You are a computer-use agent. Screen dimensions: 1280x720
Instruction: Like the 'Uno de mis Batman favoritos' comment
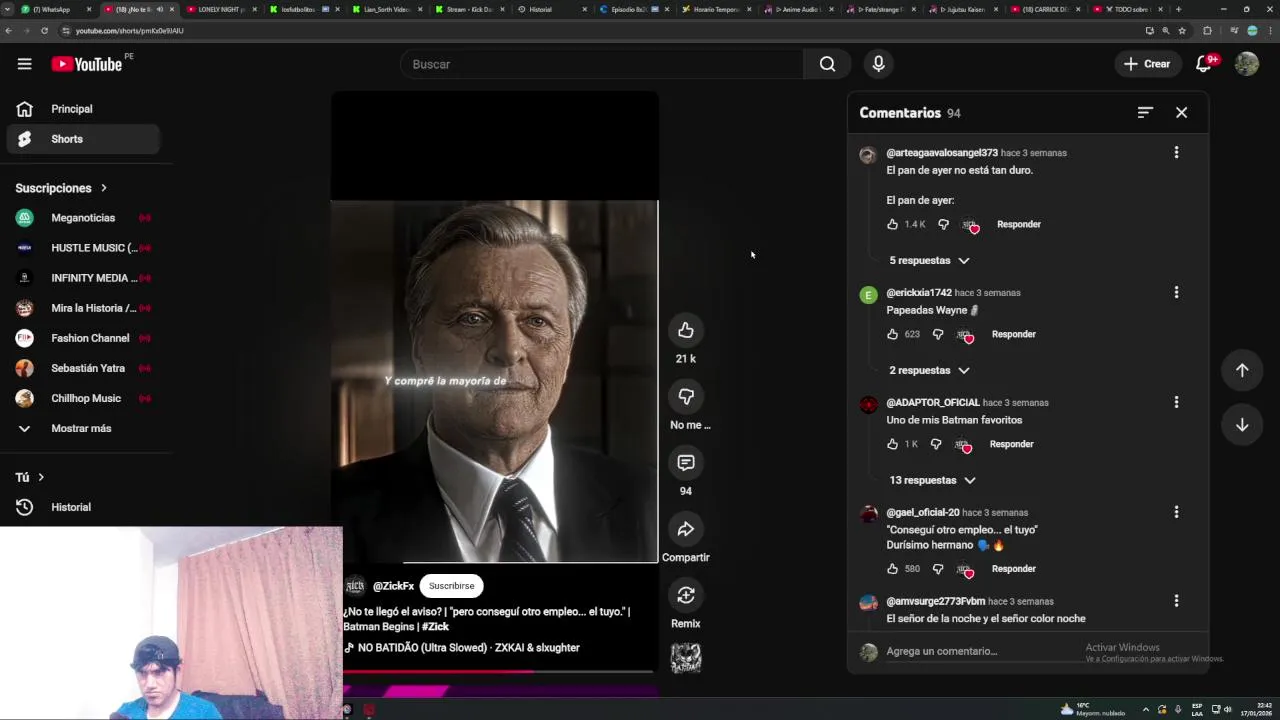click(893, 444)
